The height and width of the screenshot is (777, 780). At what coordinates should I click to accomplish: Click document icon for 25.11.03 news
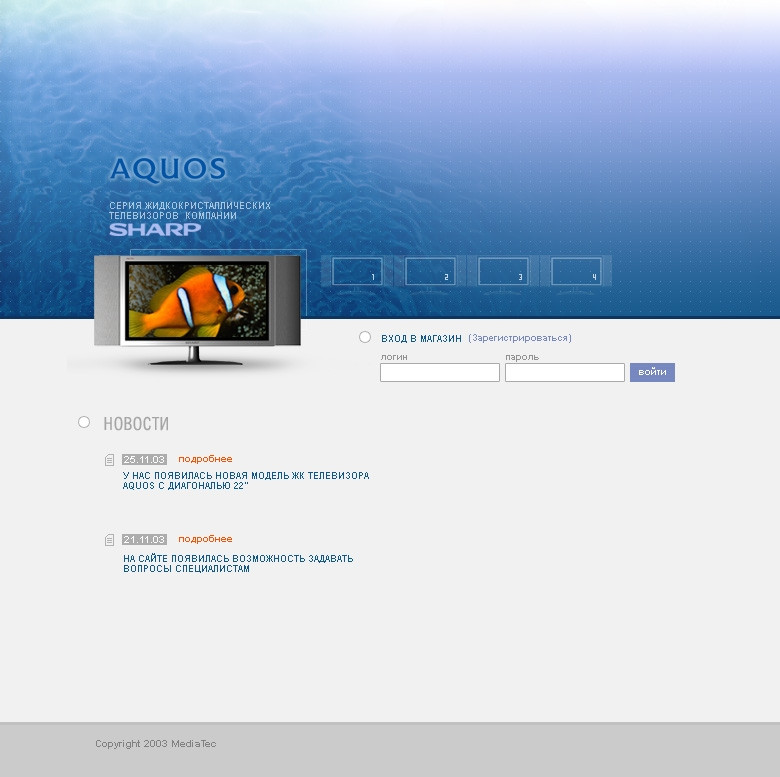pyautogui.click(x=109, y=460)
